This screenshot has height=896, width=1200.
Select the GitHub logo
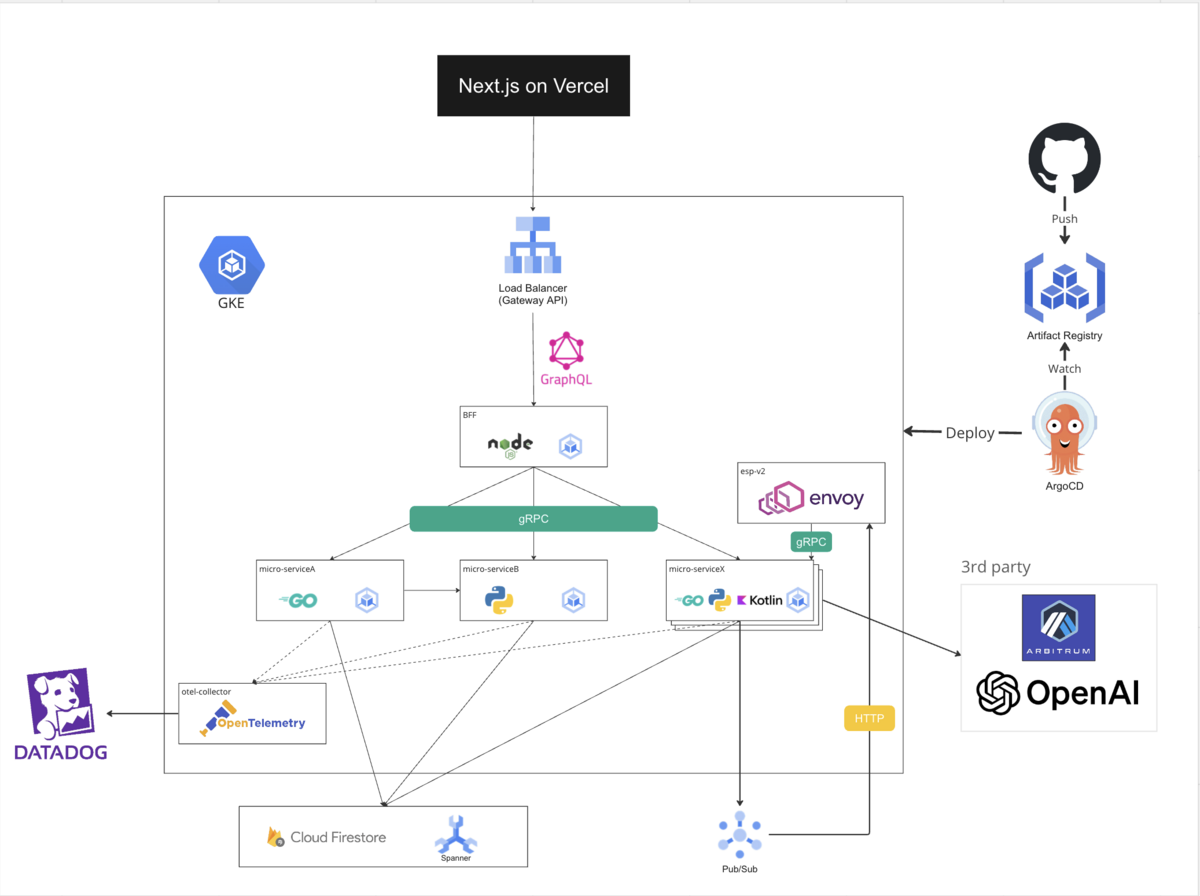pos(1065,159)
